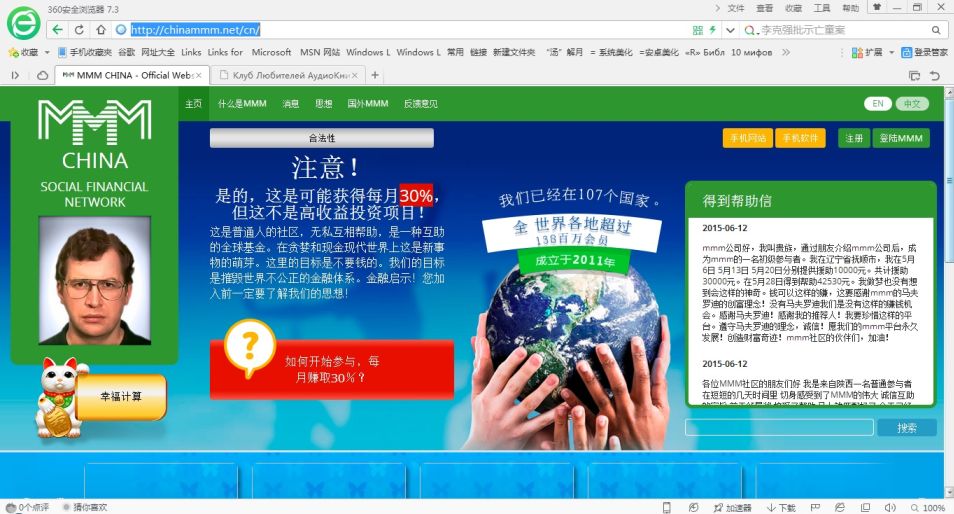Close the Клуб Любителей tab

pos(355,75)
